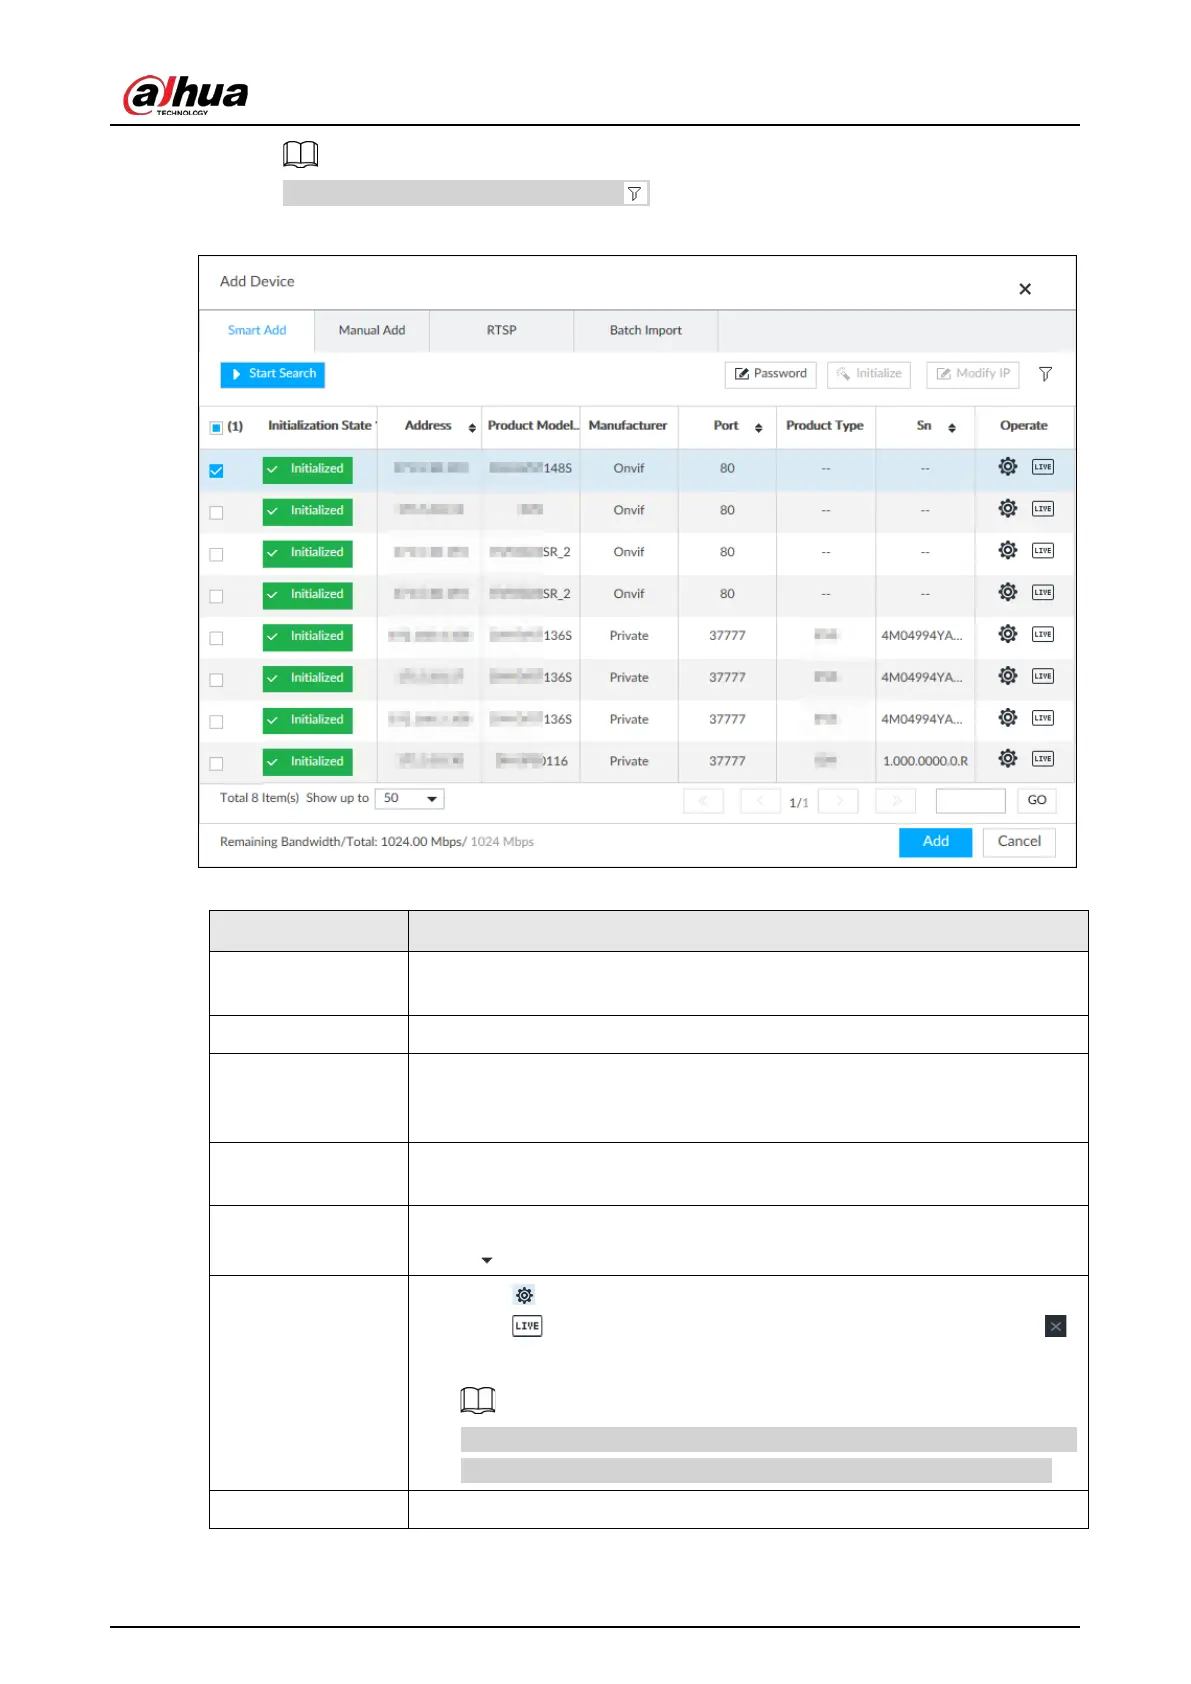Screen dimensions: 1191x1684
Task: Toggle the select-all checkbox in header
Action: pos(216,428)
